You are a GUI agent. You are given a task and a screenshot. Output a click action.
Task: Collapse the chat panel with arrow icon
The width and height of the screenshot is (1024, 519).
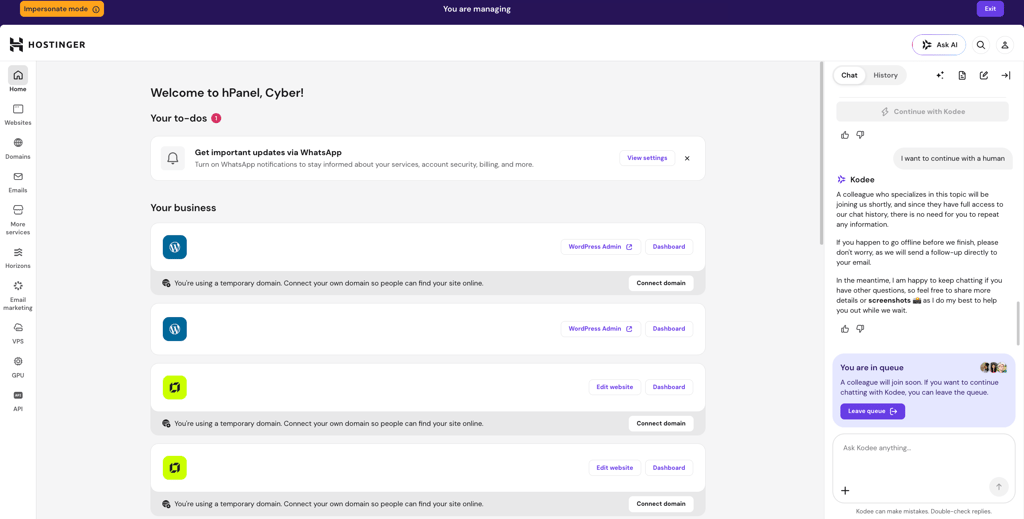tap(1006, 75)
